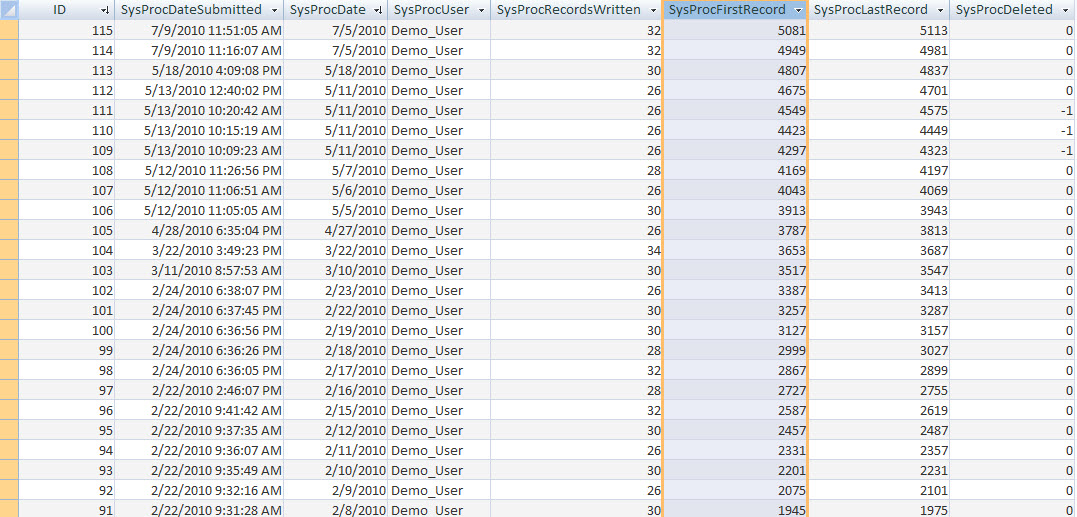Click SysProcDate cell 5/18/2010
The height and width of the screenshot is (517, 1077).
pyautogui.click(x=335, y=70)
